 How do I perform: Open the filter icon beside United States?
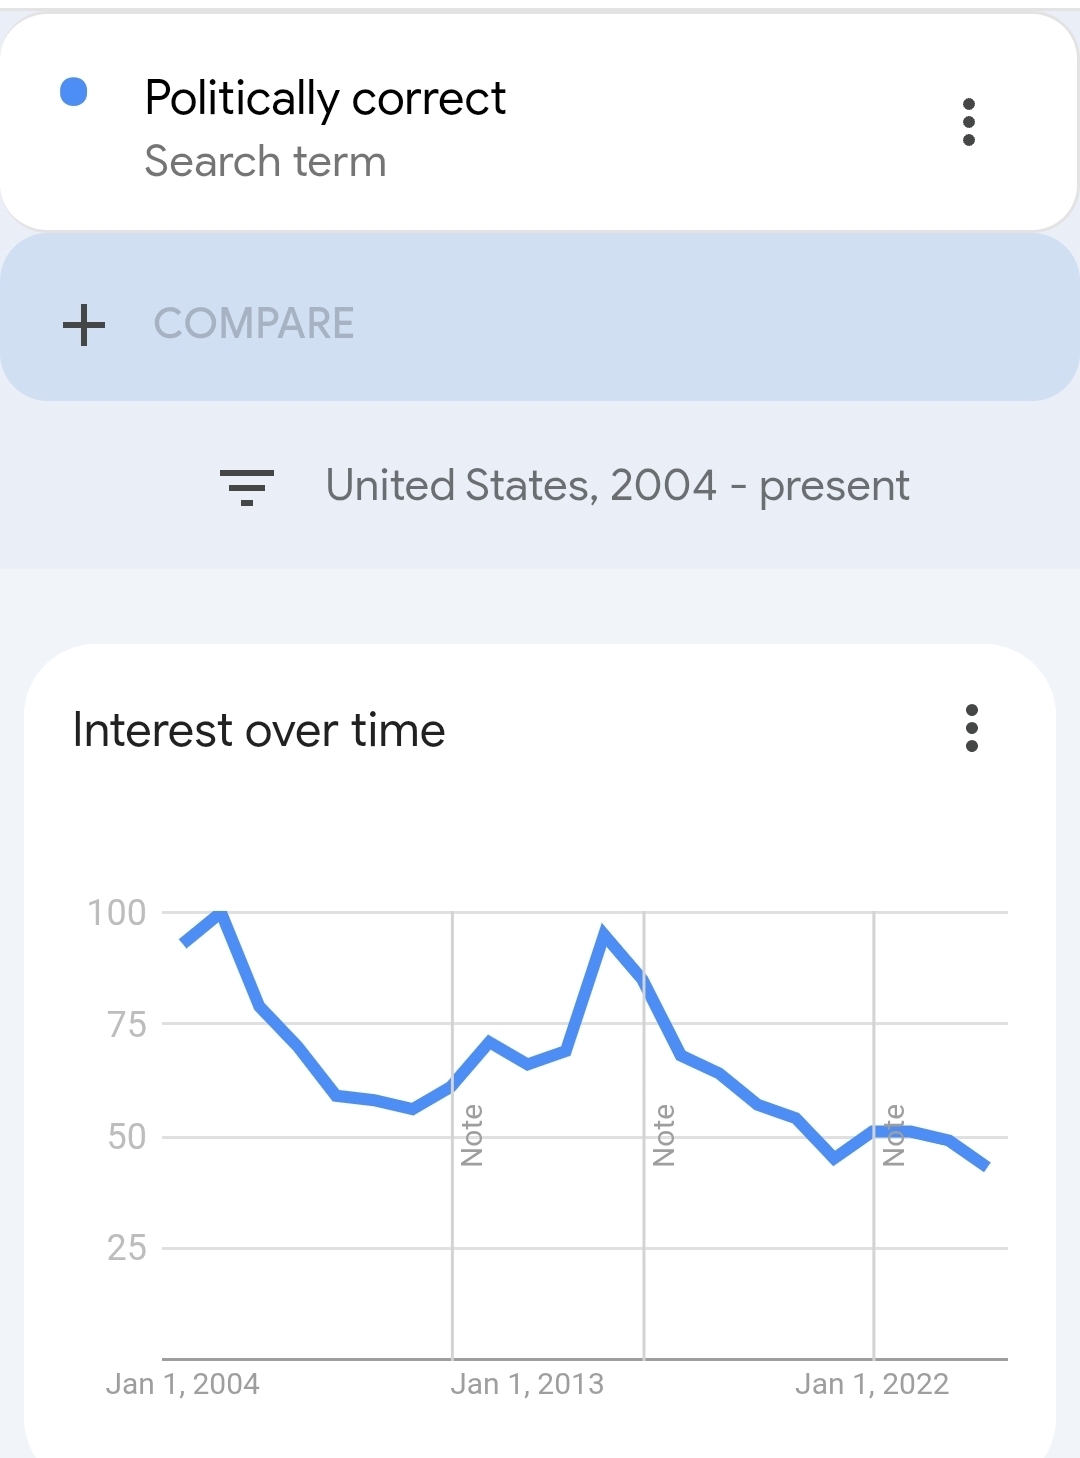[x=247, y=487]
